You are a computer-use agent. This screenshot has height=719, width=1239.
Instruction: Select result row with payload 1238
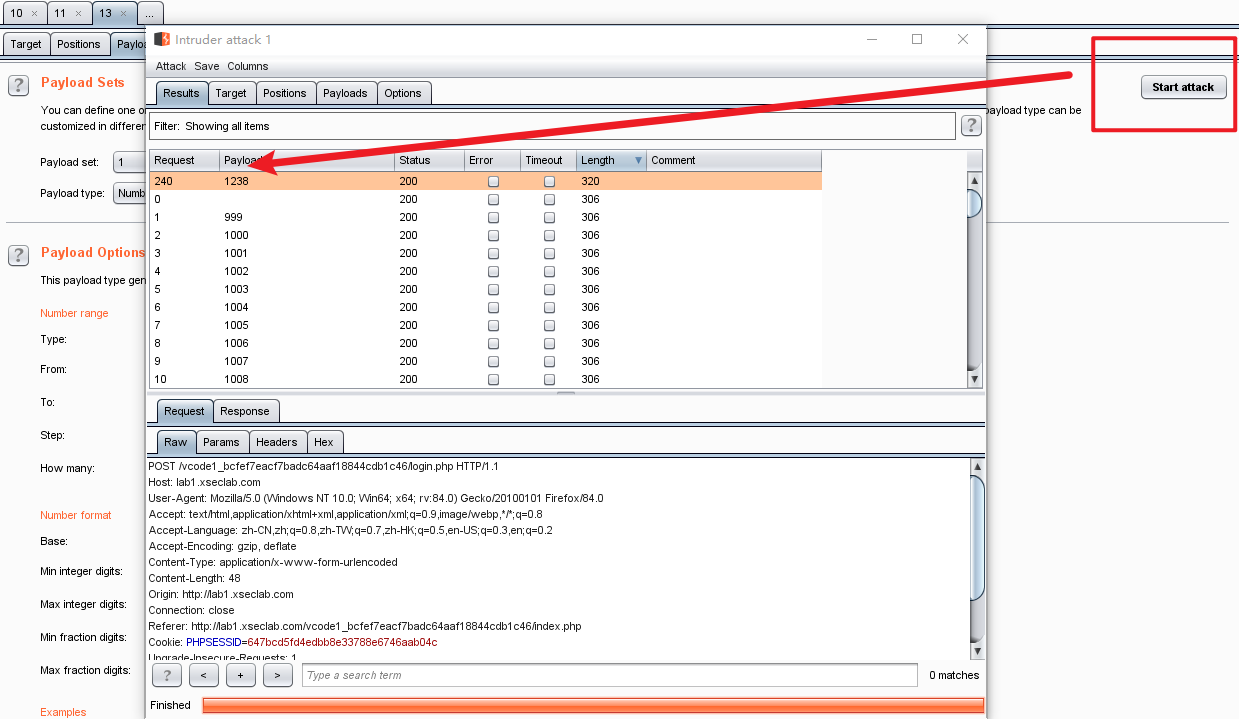(486, 181)
